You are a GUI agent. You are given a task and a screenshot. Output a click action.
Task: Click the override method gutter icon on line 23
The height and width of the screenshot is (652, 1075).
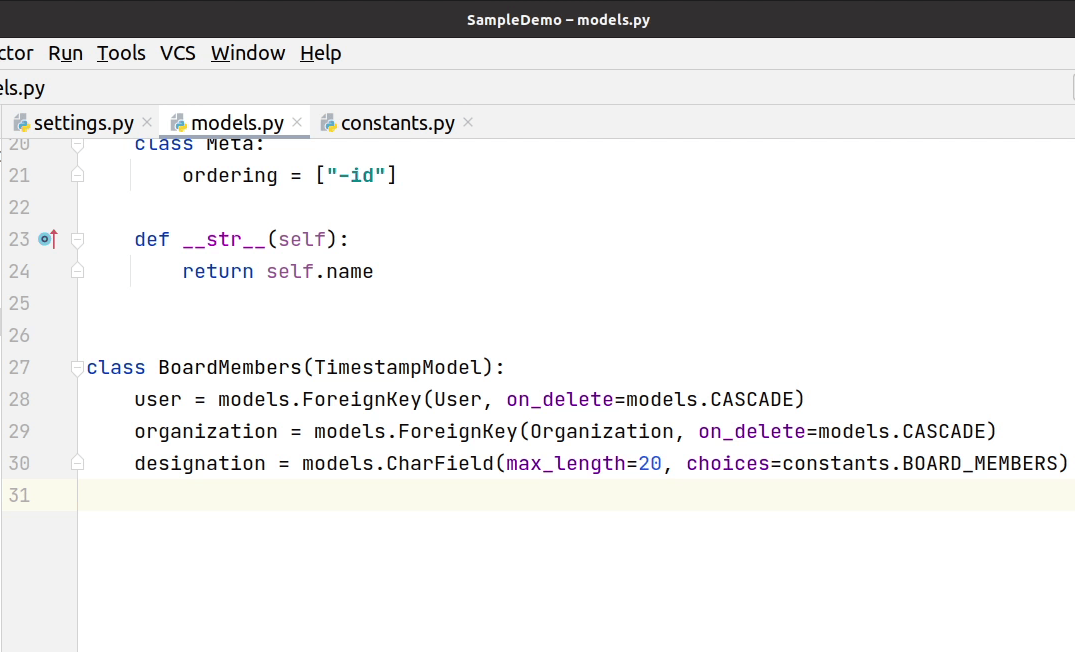click(47, 239)
